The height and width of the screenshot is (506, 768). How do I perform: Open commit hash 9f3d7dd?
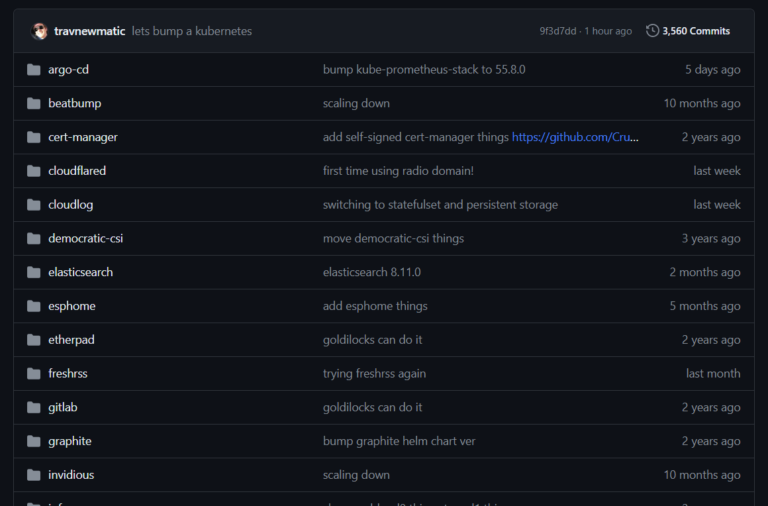click(559, 31)
